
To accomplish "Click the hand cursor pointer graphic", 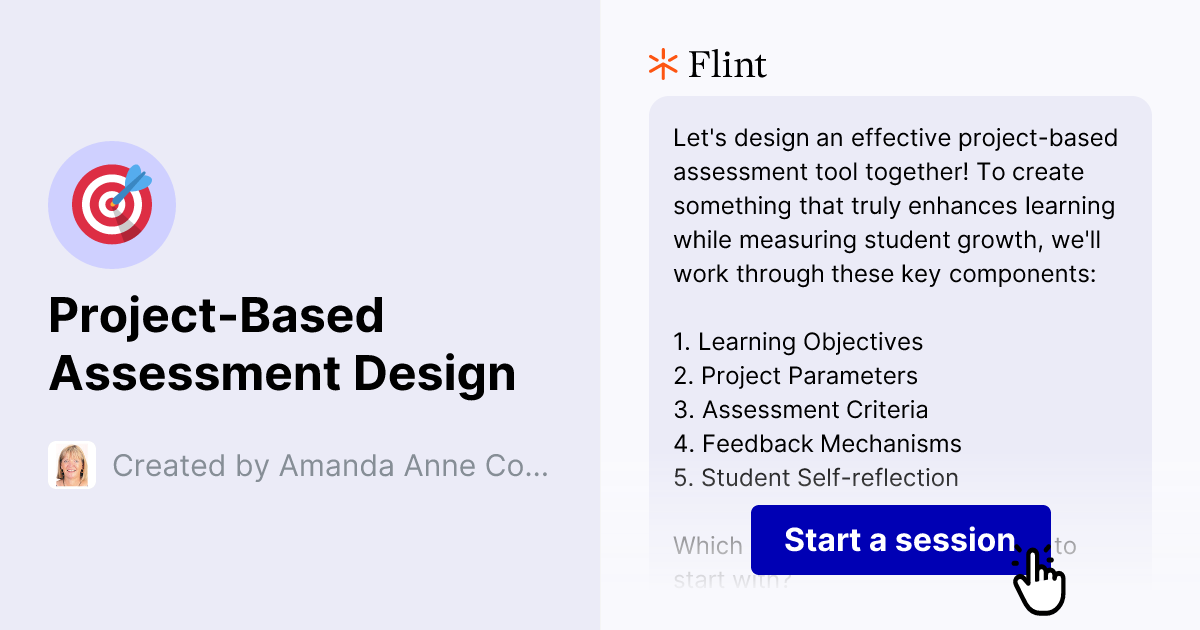I will (1040, 580).
